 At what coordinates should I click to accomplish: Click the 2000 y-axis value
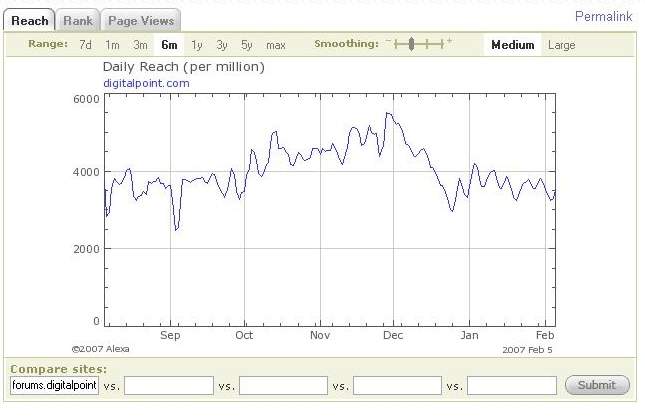tap(86, 249)
